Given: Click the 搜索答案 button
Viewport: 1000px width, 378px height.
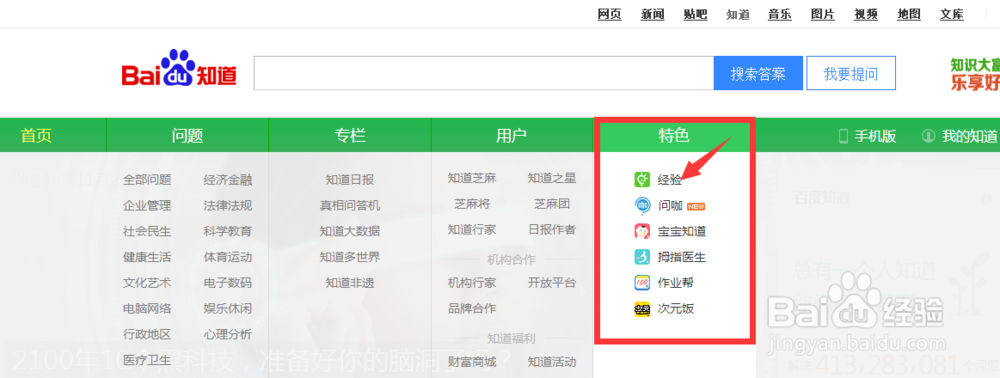Looking at the screenshot, I should pos(758,73).
